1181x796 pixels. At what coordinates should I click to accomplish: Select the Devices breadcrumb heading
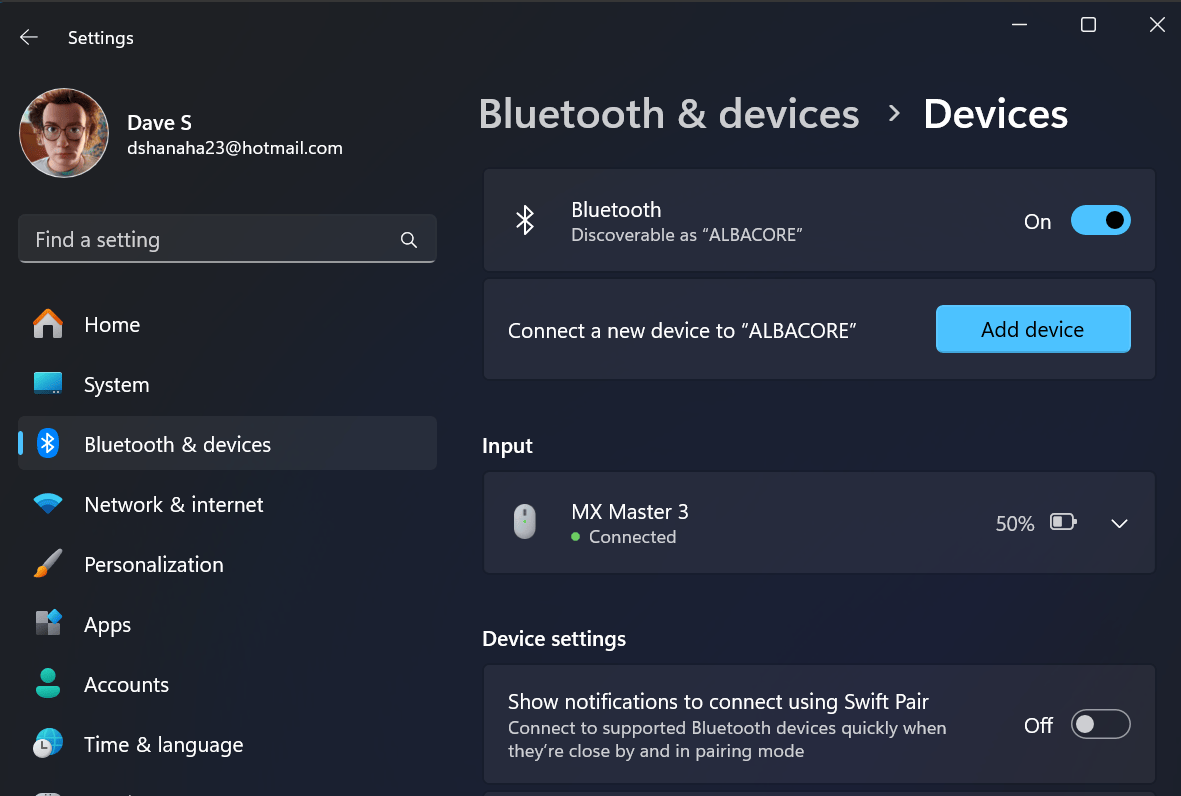tap(995, 113)
